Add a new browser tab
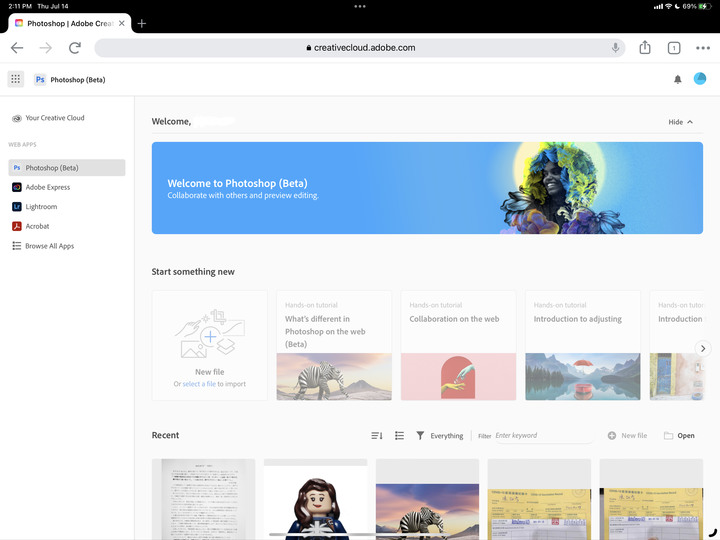Screen dimensions: 720x540 click(x=142, y=23)
